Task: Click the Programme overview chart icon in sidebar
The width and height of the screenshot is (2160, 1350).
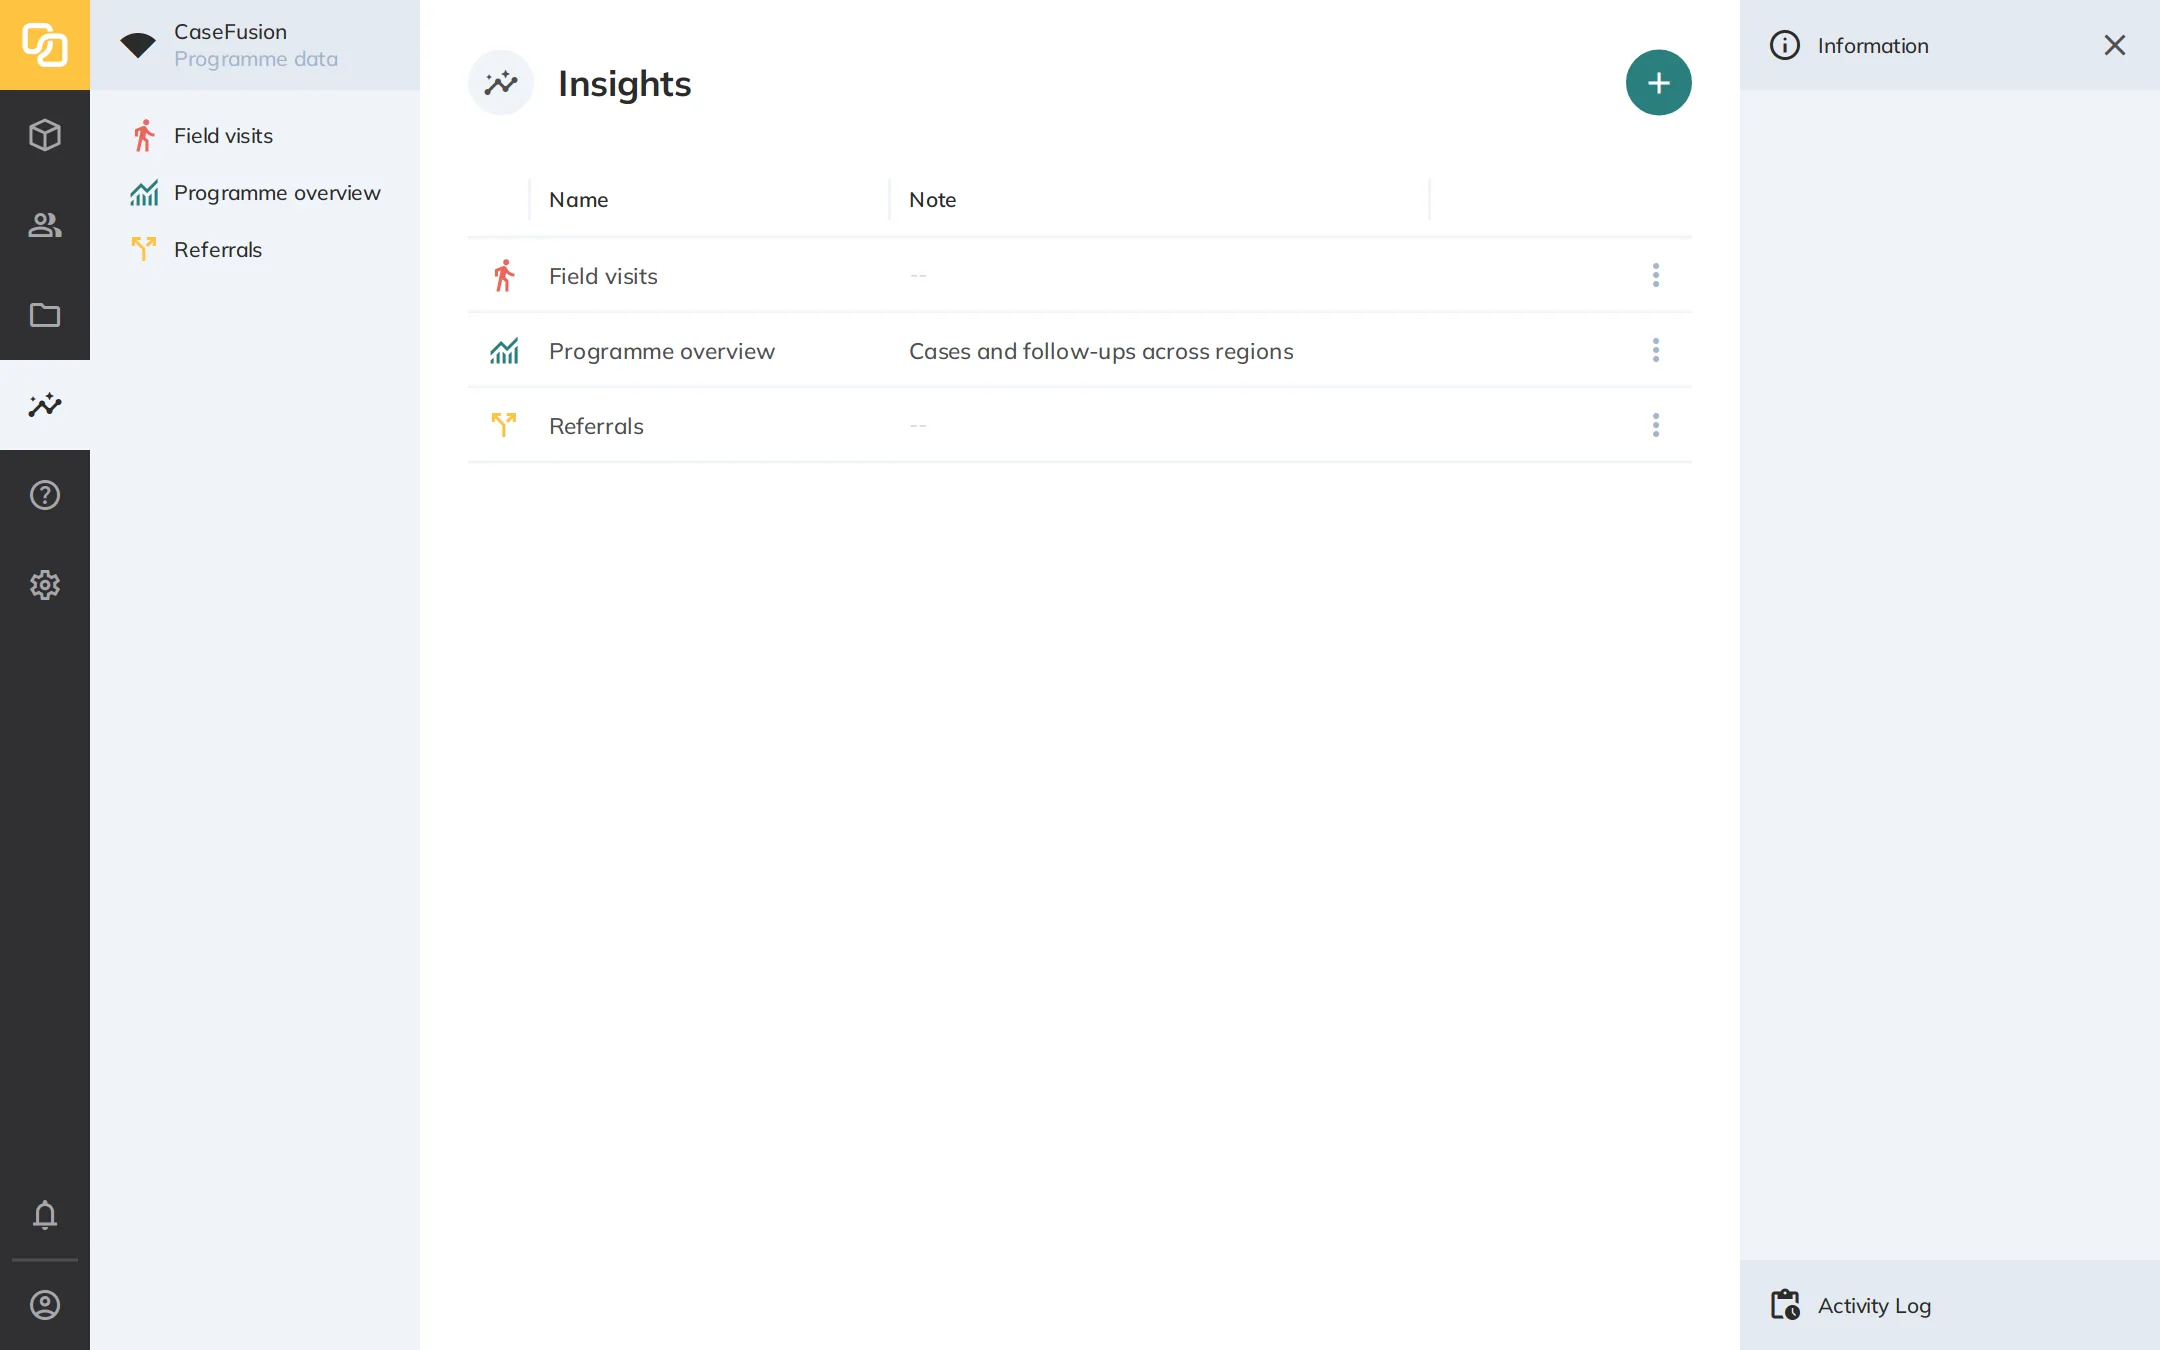Action: (x=144, y=193)
